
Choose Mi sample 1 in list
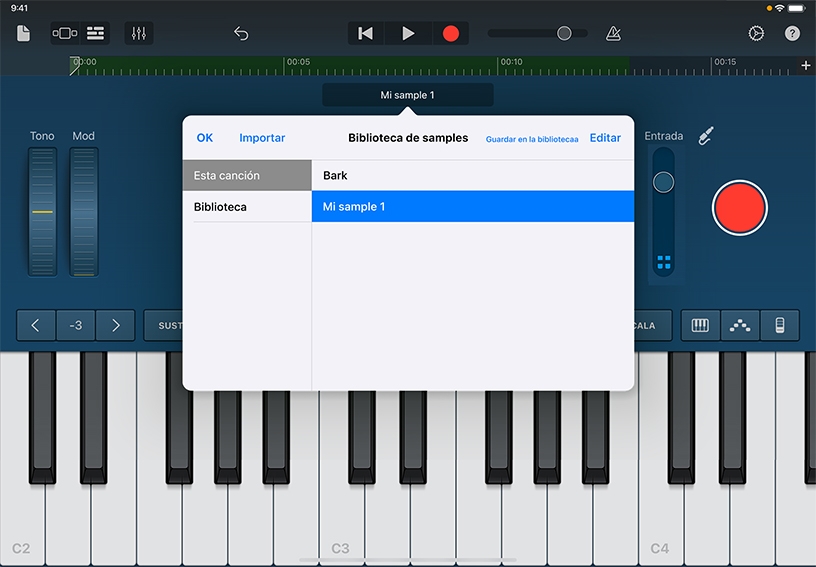[473, 207]
